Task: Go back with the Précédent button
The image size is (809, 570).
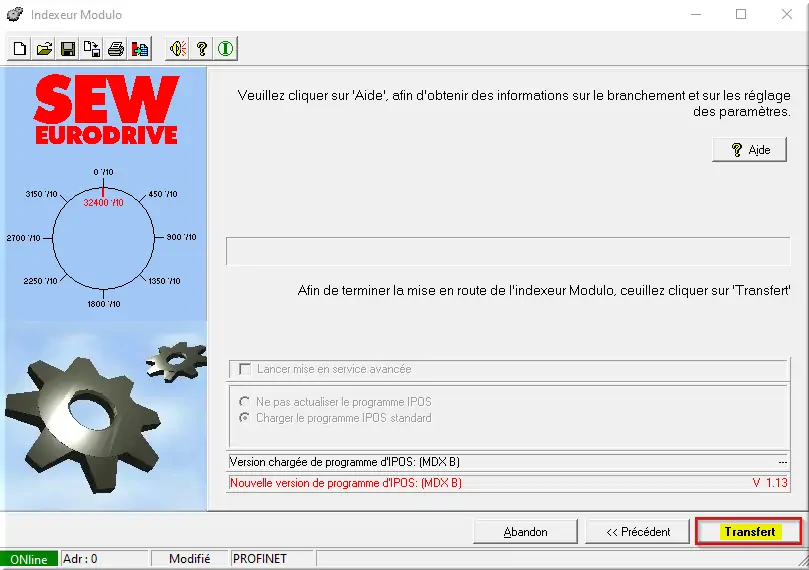Action: point(638,532)
